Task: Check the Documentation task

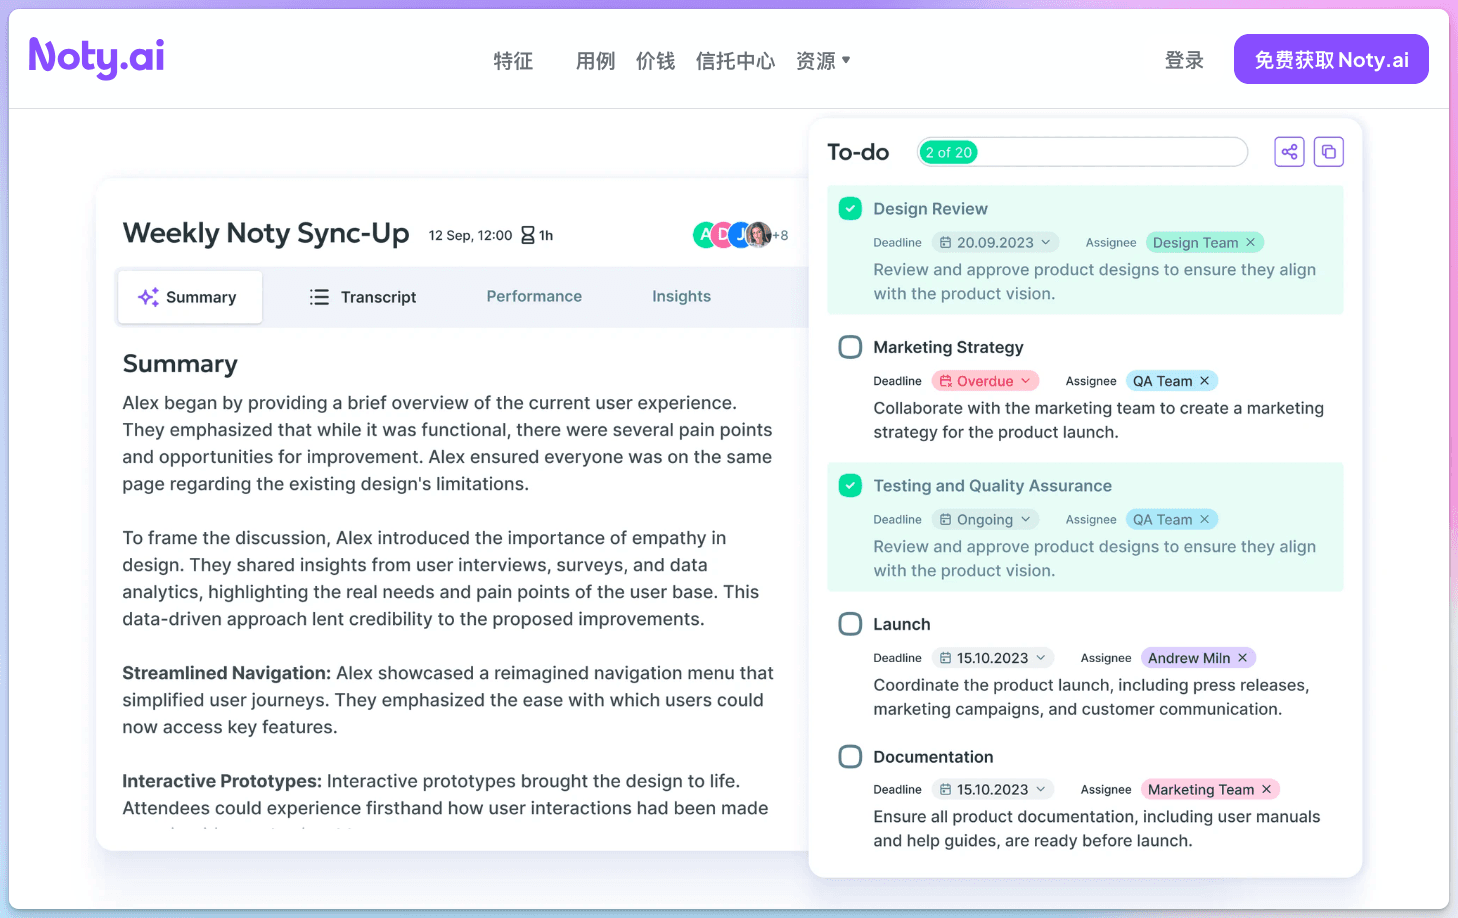Action: [x=850, y=756]
